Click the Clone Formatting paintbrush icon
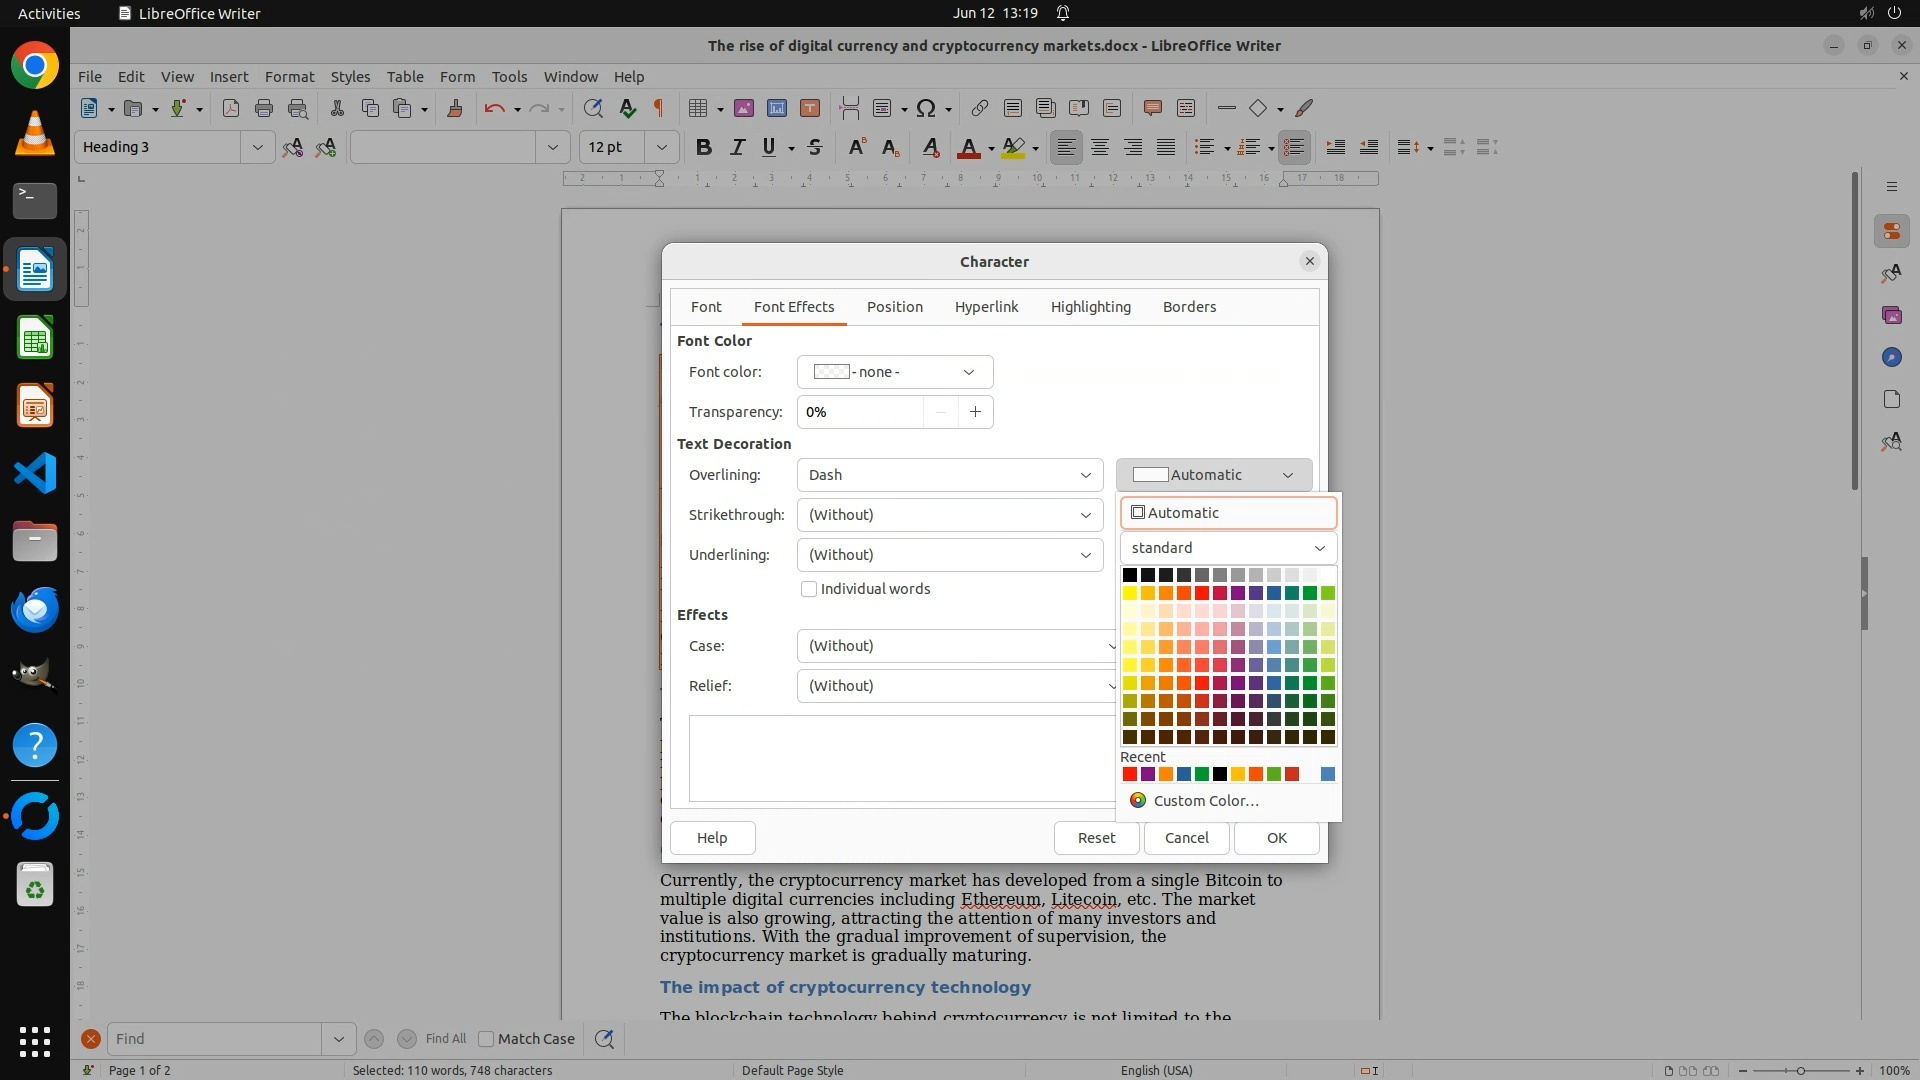Viewport: 1920px width, 1080px height. [x=455, y=108]
